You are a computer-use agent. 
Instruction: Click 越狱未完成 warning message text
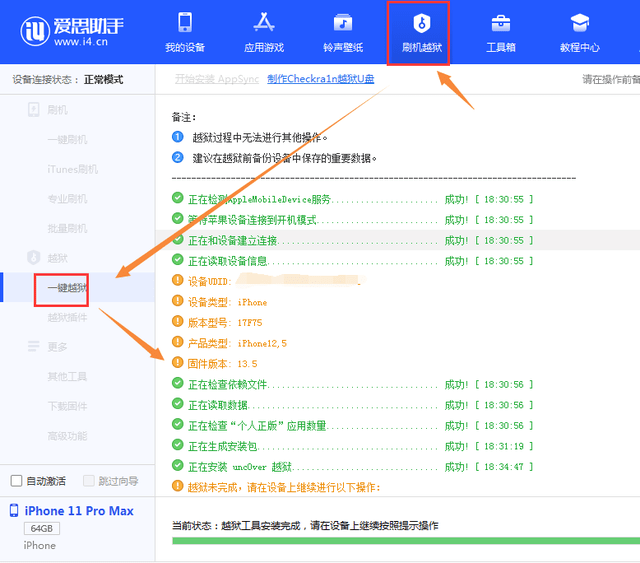284,487
